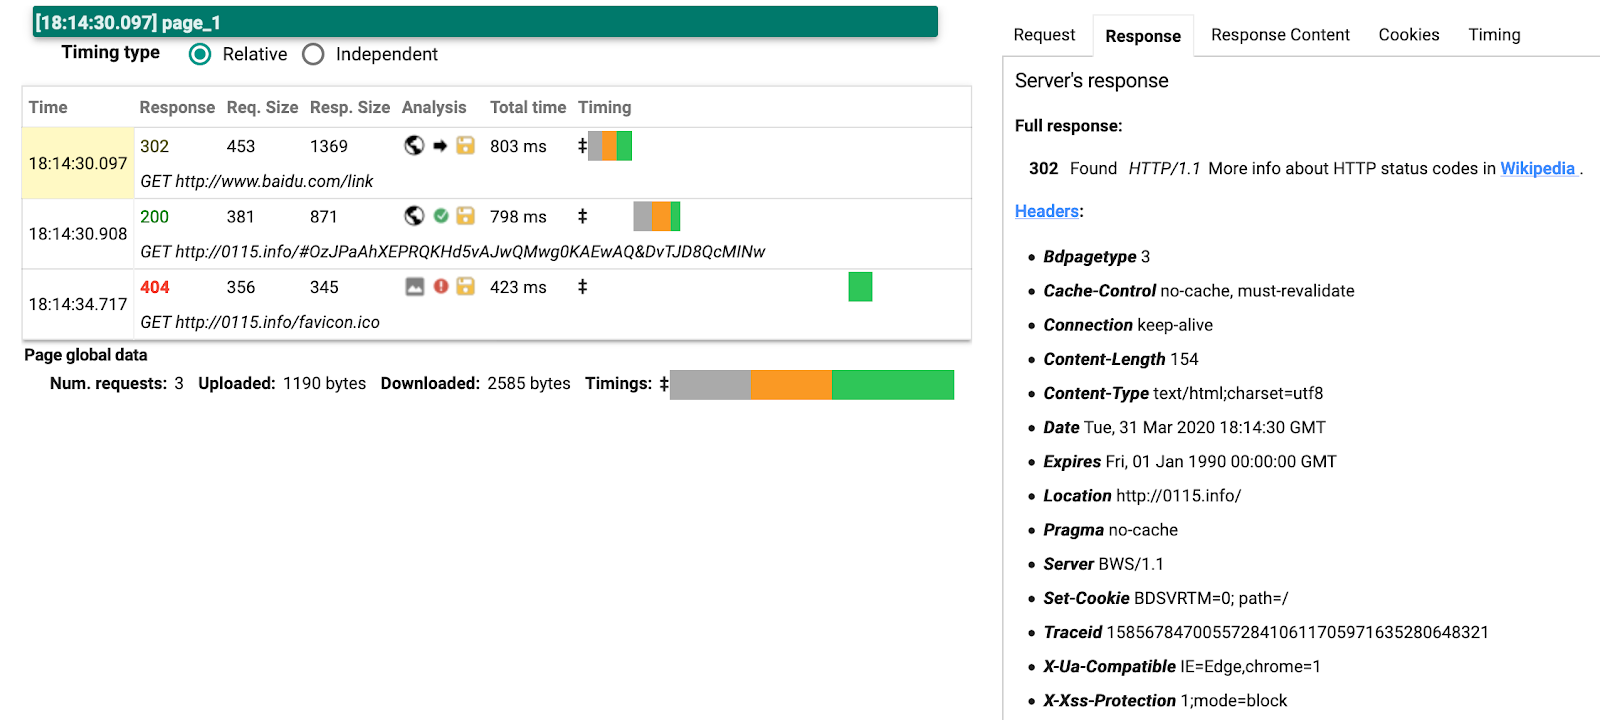
Task: Click the timing marker symbol in the 798 ms row
Action: coord(582,216)
